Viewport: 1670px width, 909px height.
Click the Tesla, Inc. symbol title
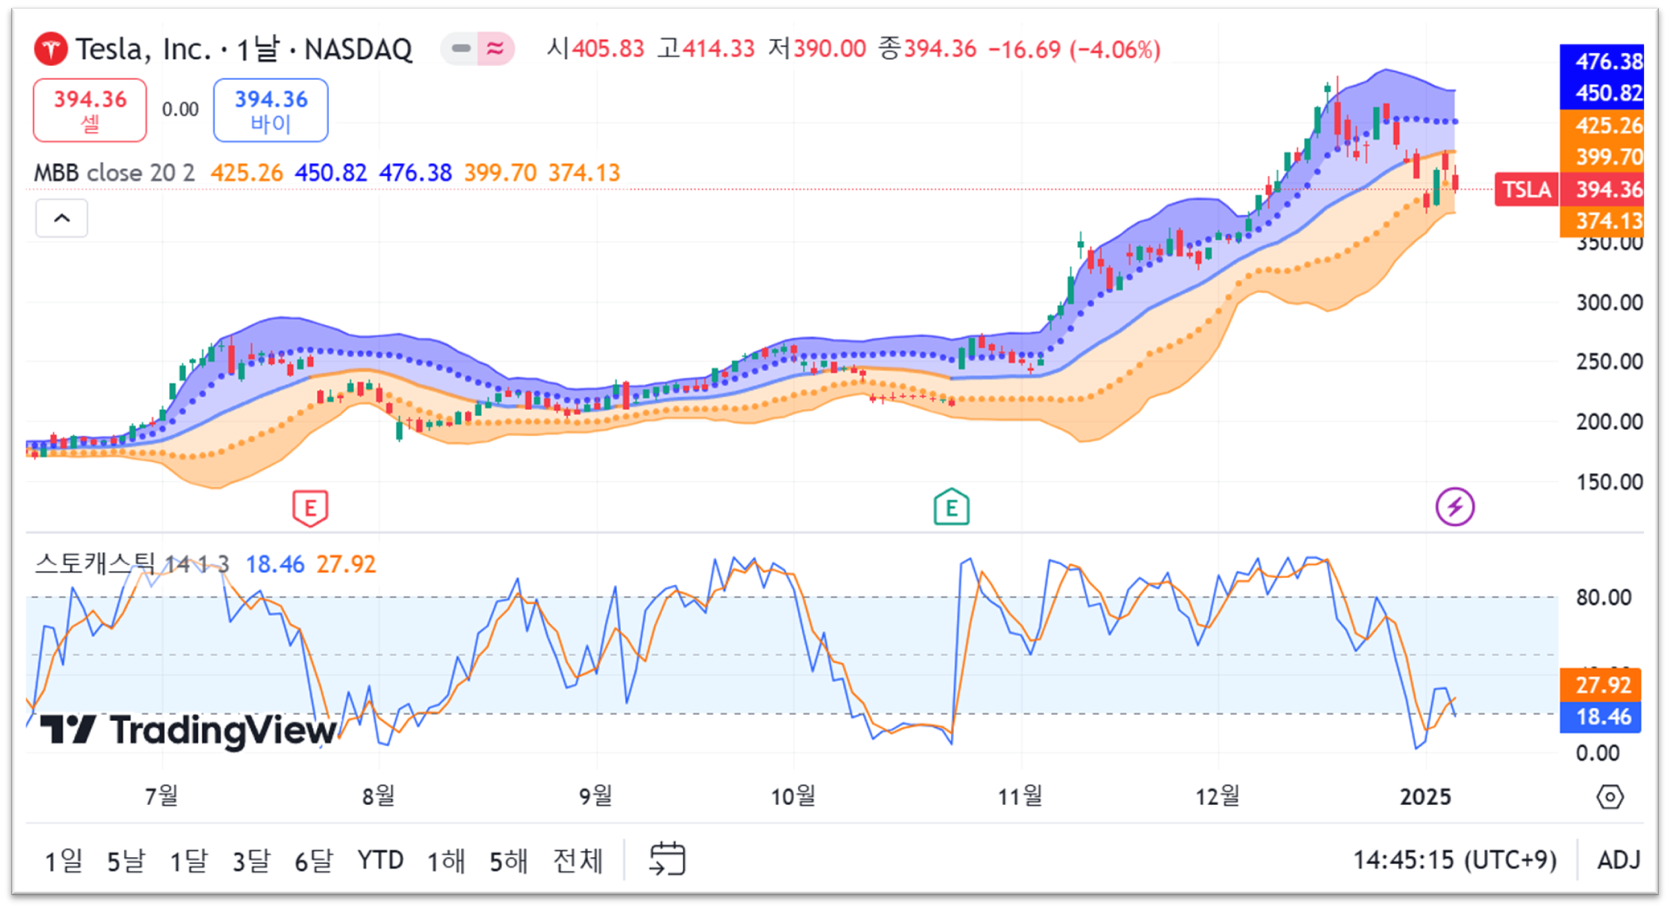[x=143, y=49]
